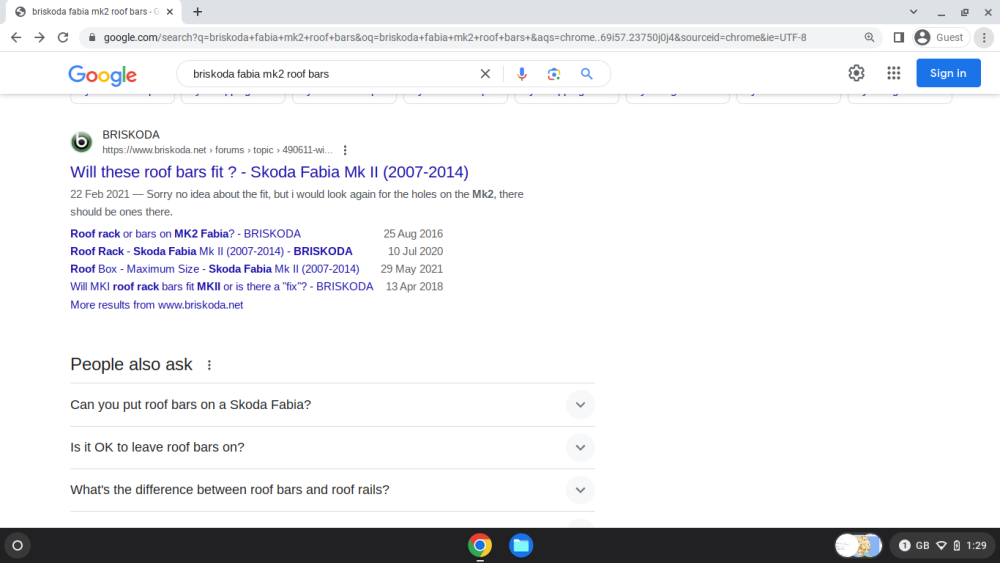Viewport: 1000px width, 563px height.
Task: Click the address bar URL
Action: click(x=455, y=38)
